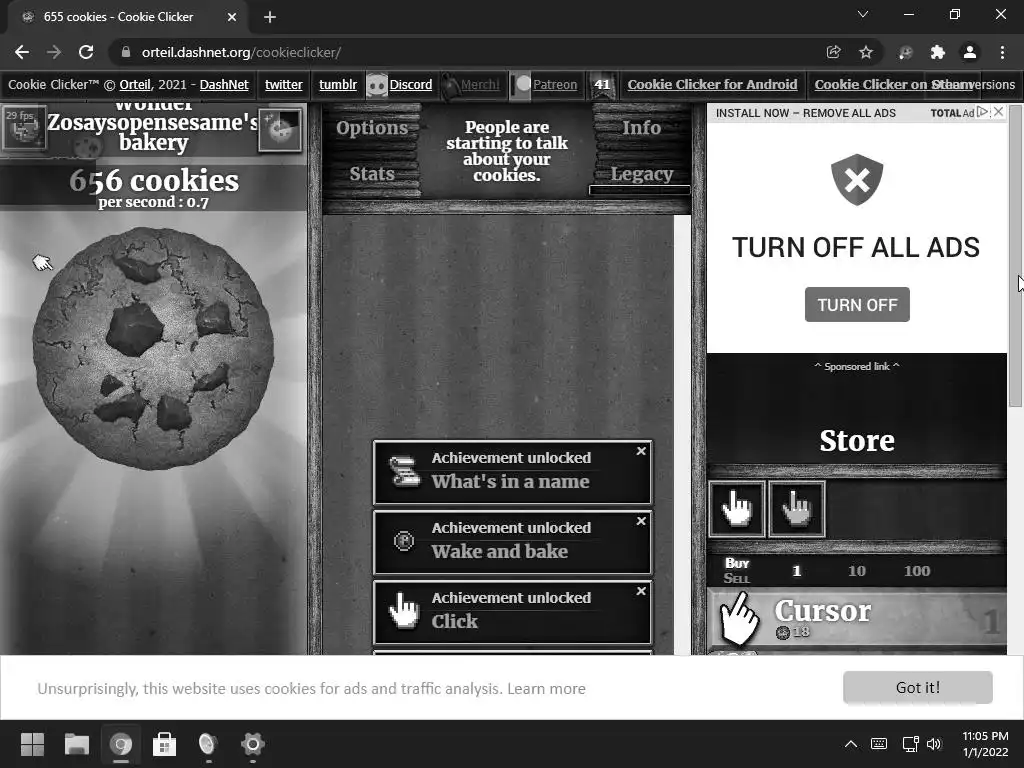
Task: Buy the Cursor building
Action: coord(857,620)
